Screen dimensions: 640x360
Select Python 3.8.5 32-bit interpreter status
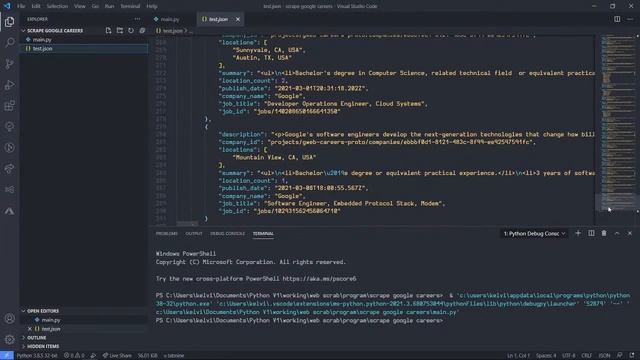pyautogui.click(x=37, y=356)
